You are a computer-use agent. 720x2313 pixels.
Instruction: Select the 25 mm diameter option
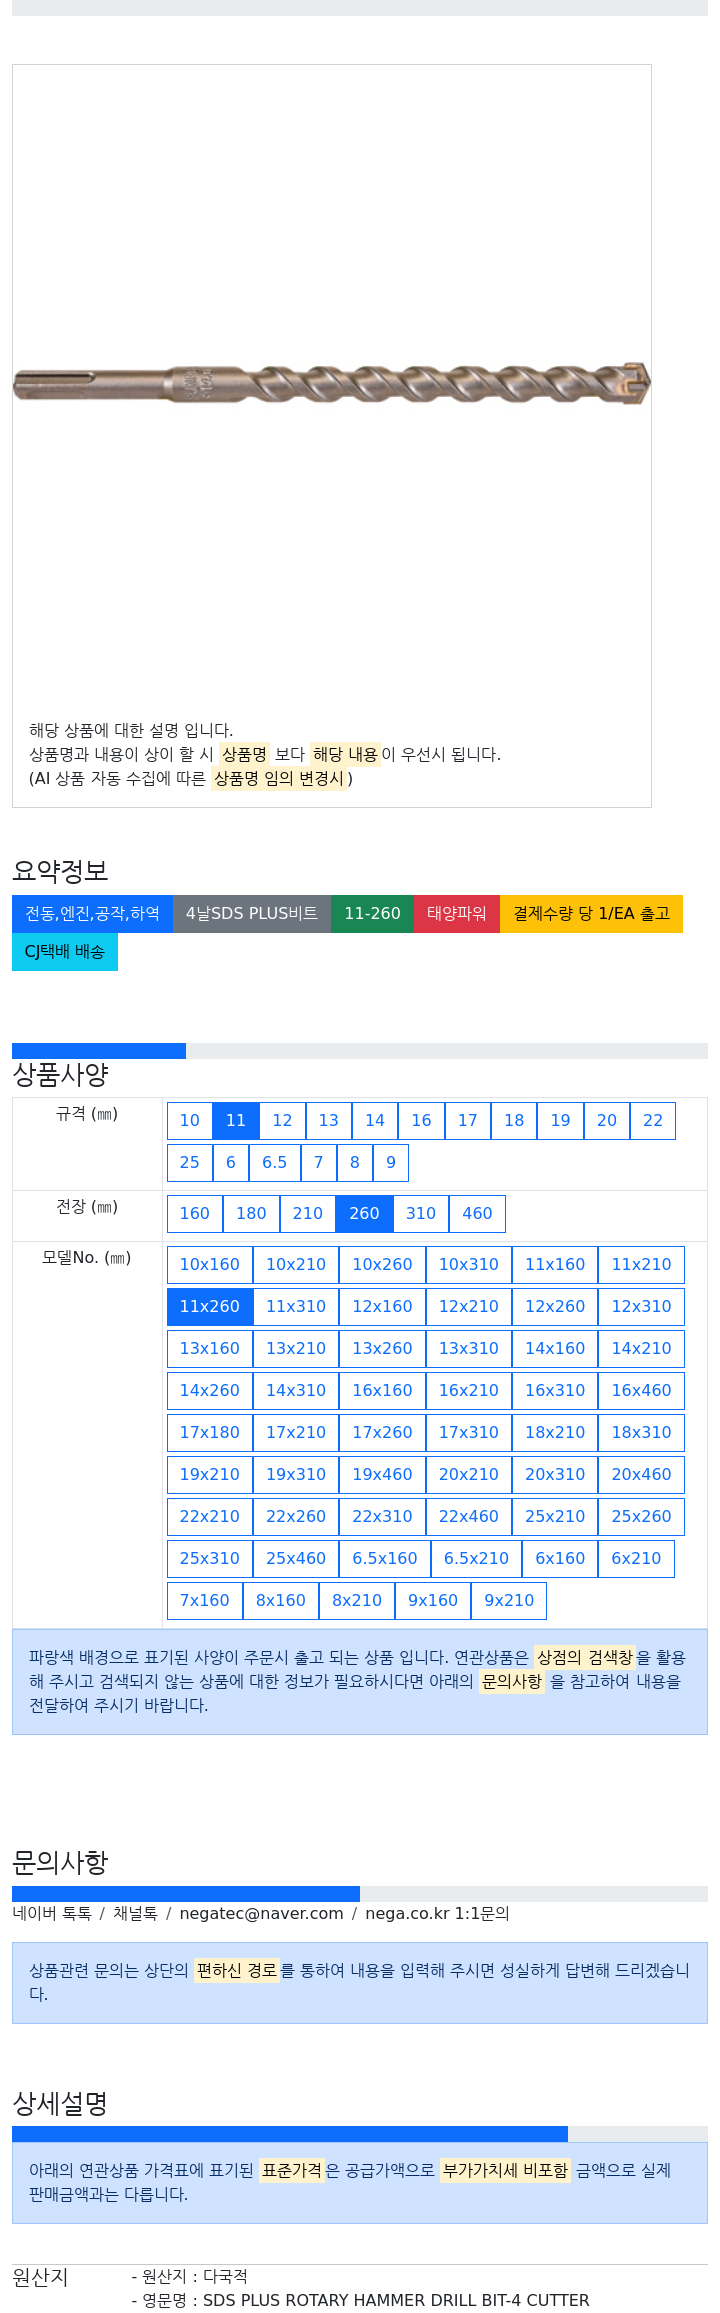click(190, 1163)
